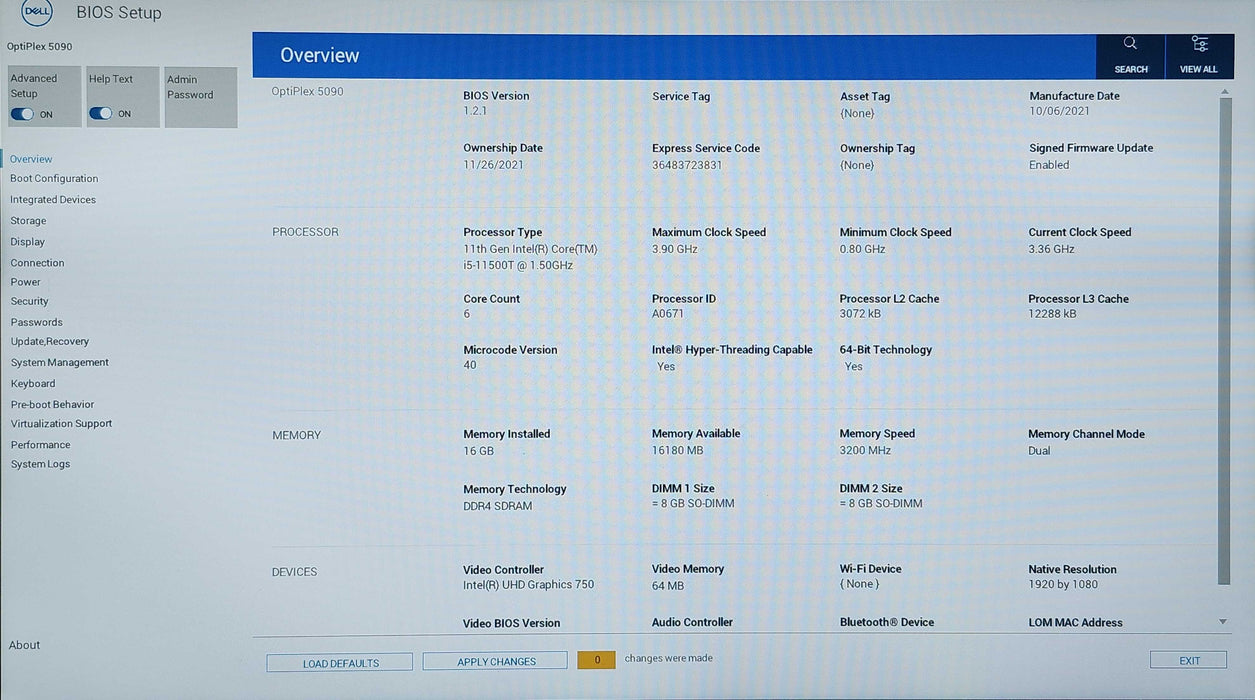Click the Dell logo
Viewport: 1255px width, 700px height.
click(37, 11)
